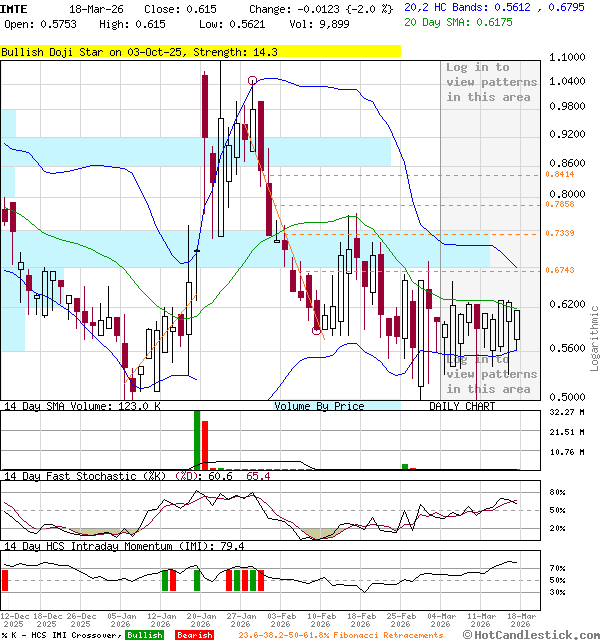
Task: Click the IMTE ticker symbol label
Action: click(x=15, y=7)
